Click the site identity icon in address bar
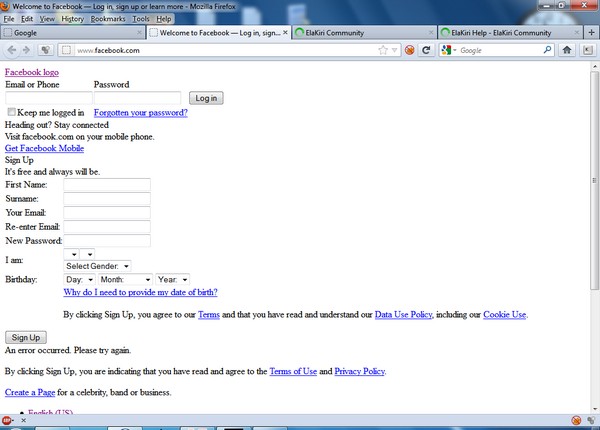The image size is (600, 430). tap(67, 50)
